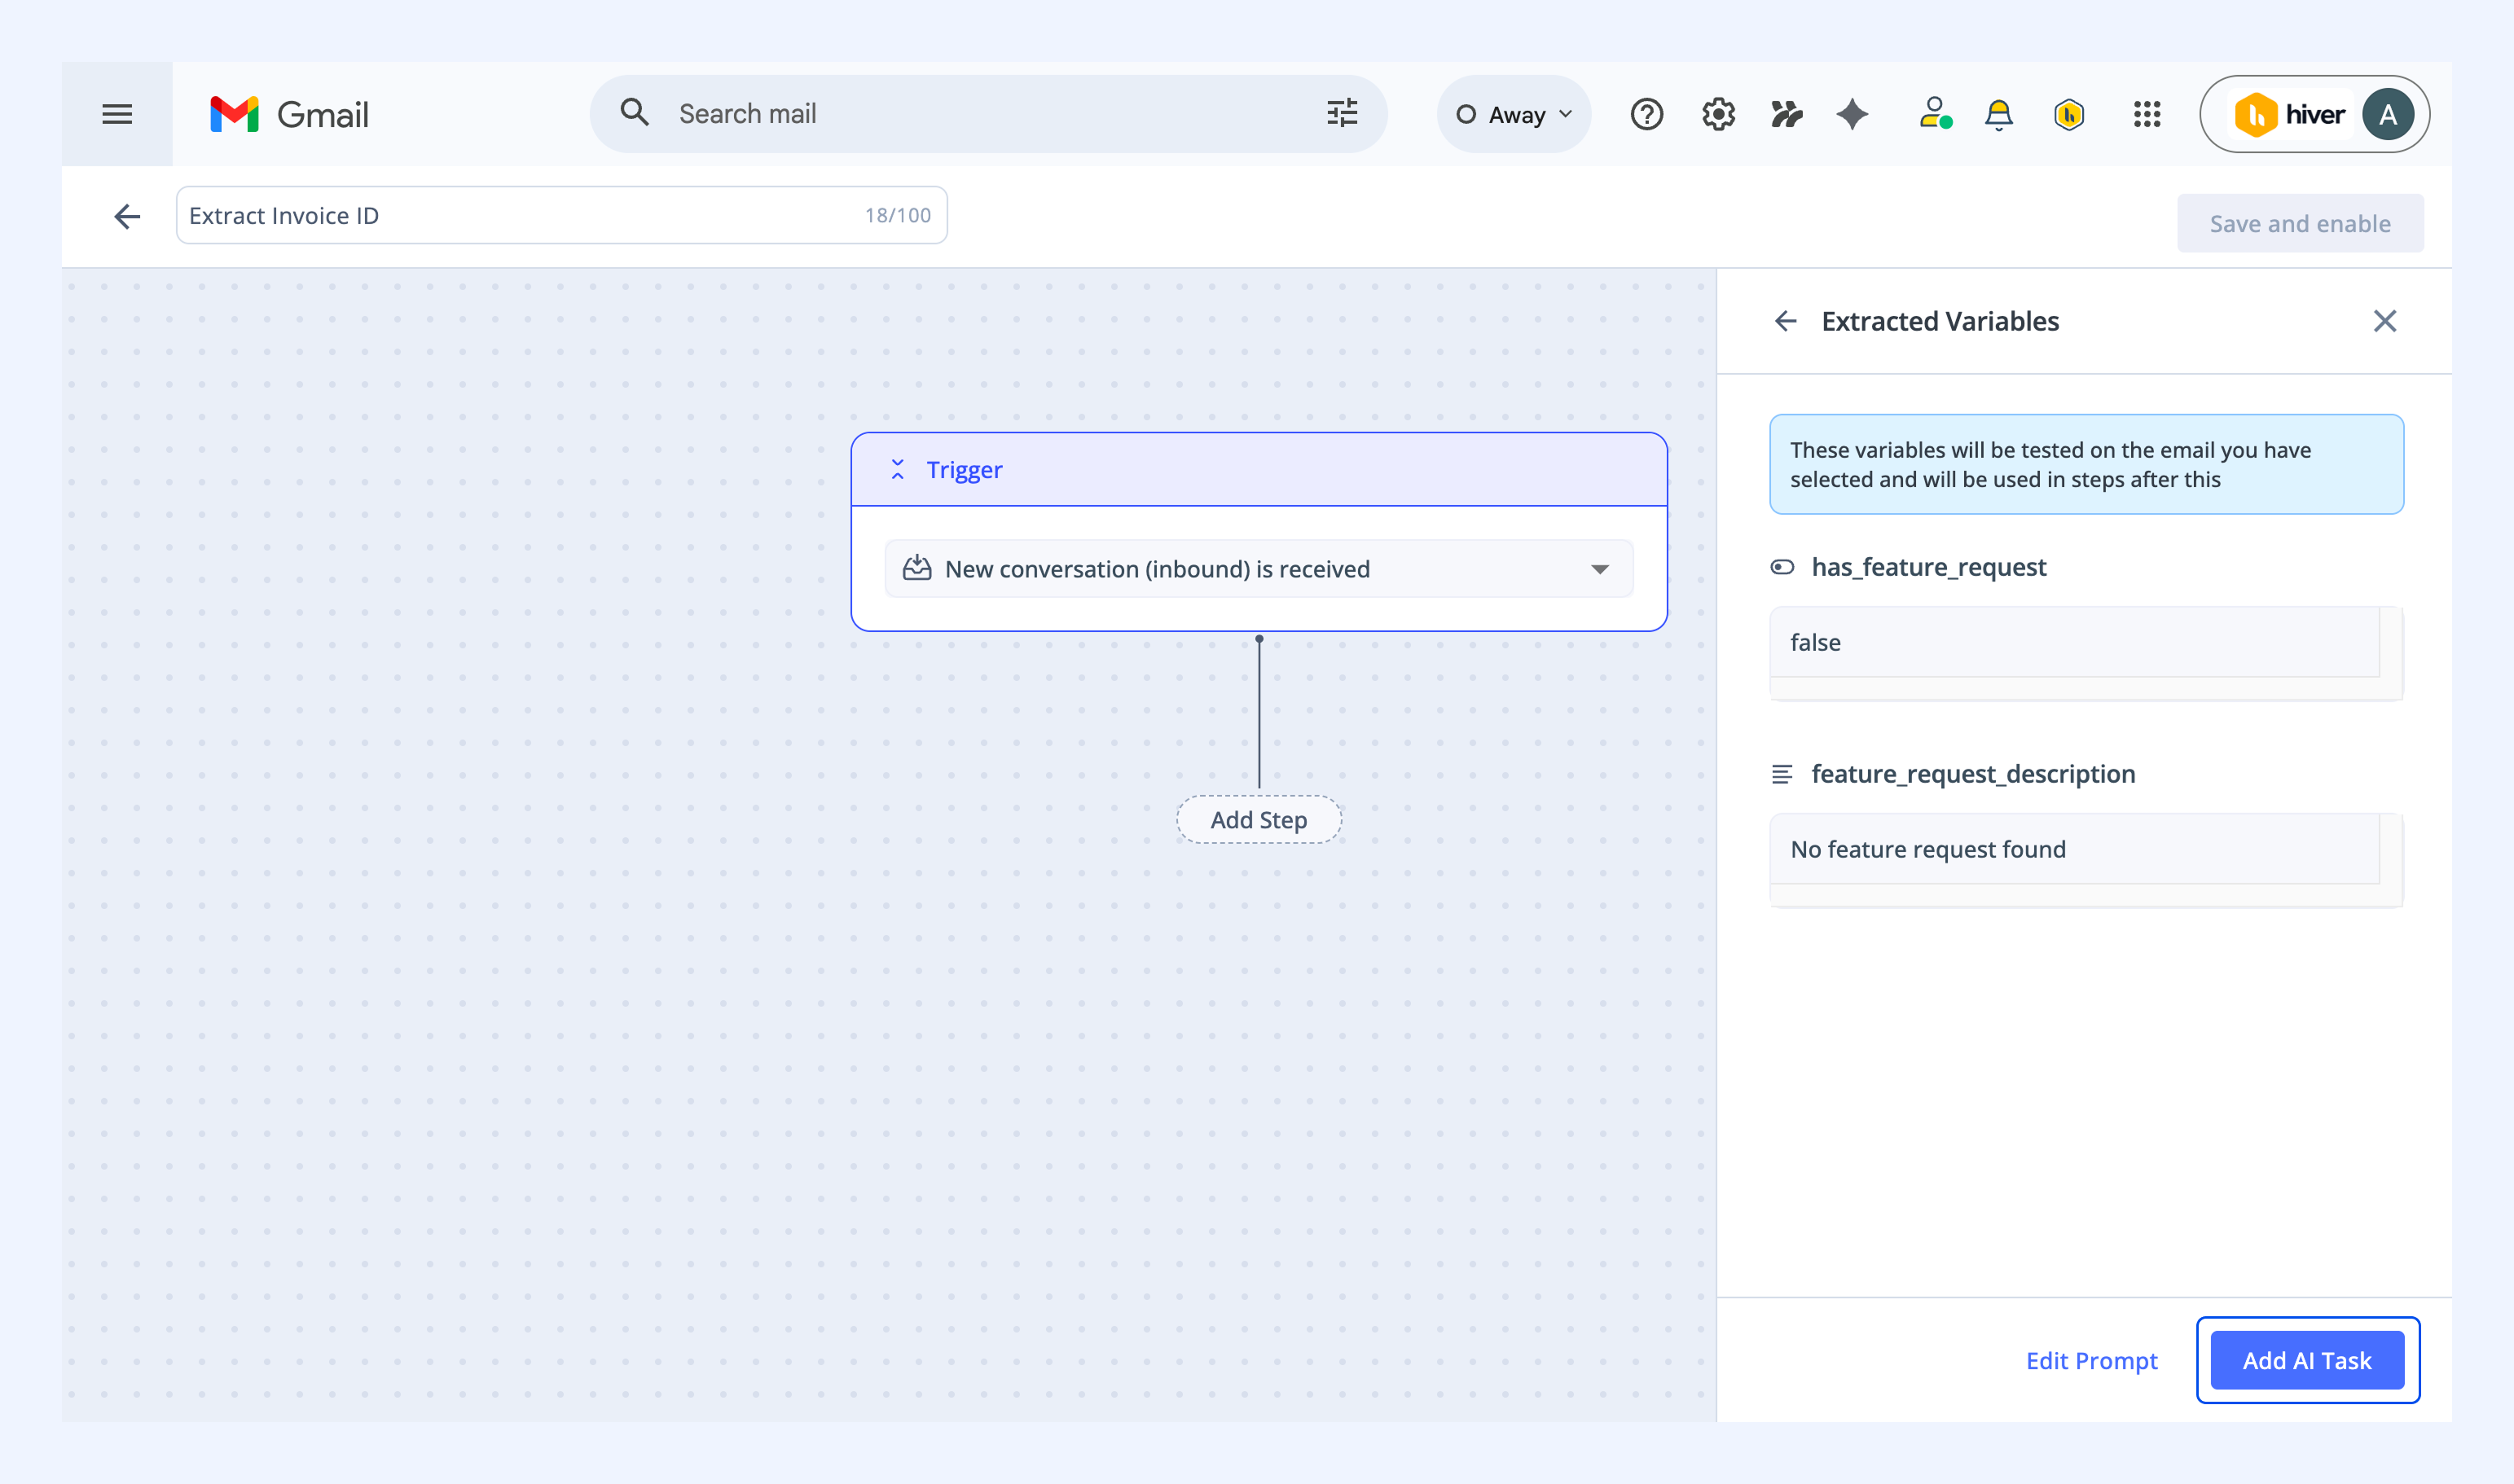Click the Hiver analytics icon next to settings gear
The image size is (2514, 1484).
1786,114
